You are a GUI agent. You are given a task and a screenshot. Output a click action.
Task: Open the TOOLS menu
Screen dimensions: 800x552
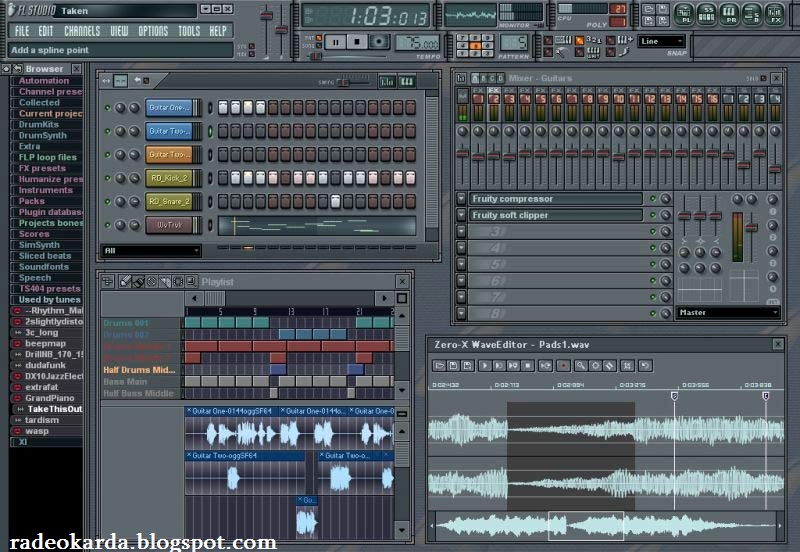tap(189, 31)
